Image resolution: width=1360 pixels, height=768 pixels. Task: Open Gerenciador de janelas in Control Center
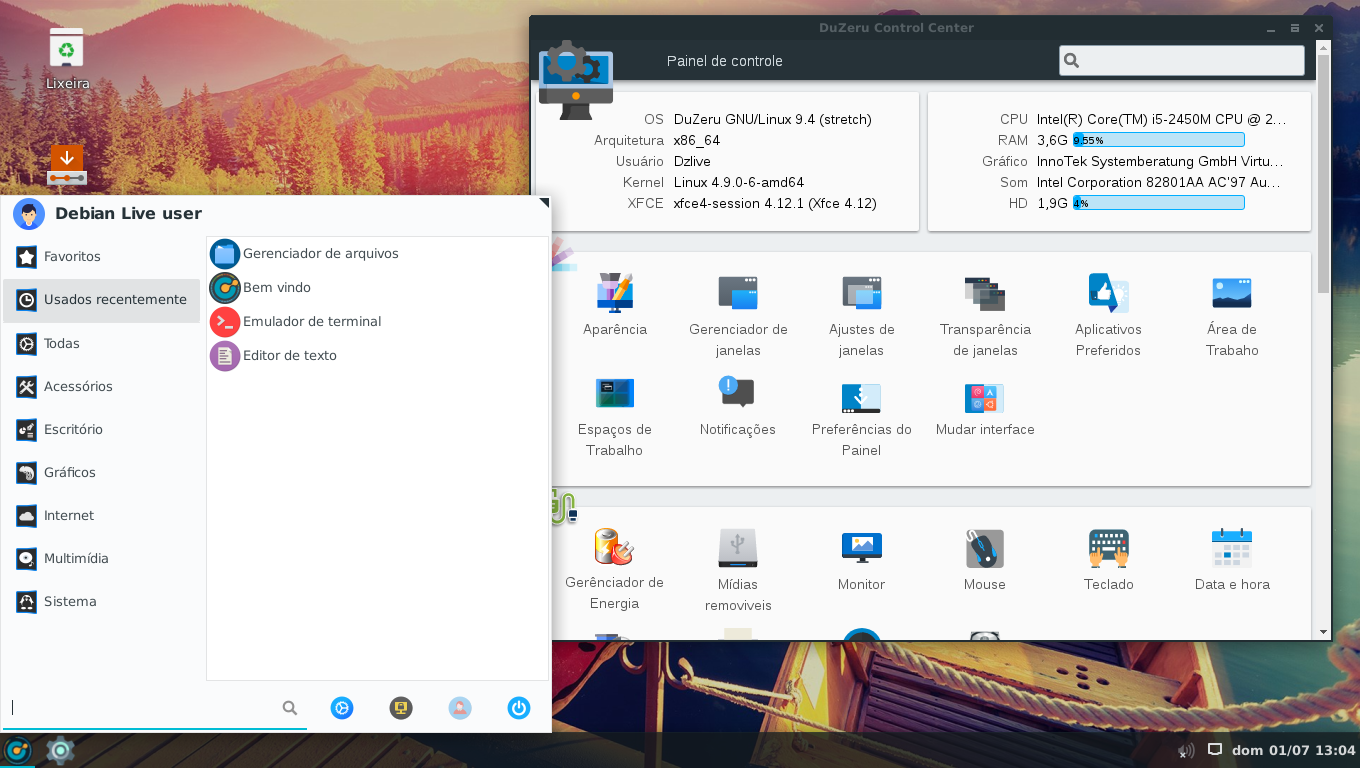pyautogui.click(x=738, y=292)
